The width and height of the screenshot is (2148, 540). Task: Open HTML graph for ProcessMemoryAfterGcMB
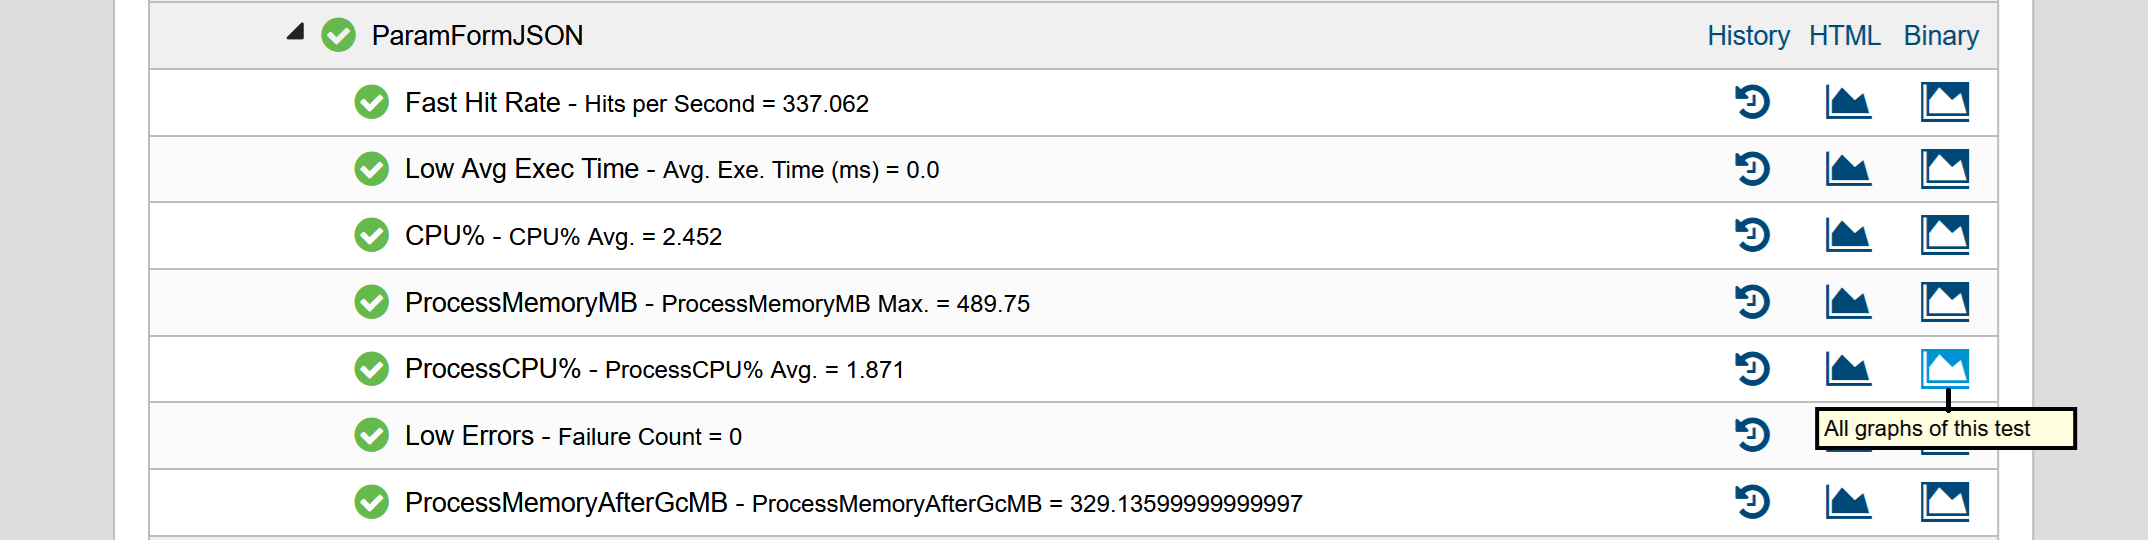coord(1848,502)
